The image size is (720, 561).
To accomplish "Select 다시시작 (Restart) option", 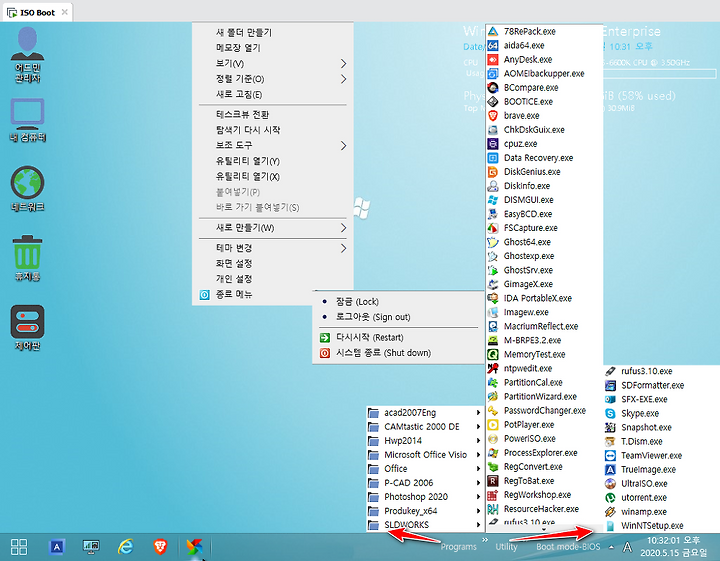I will click(x=398, y=337).
